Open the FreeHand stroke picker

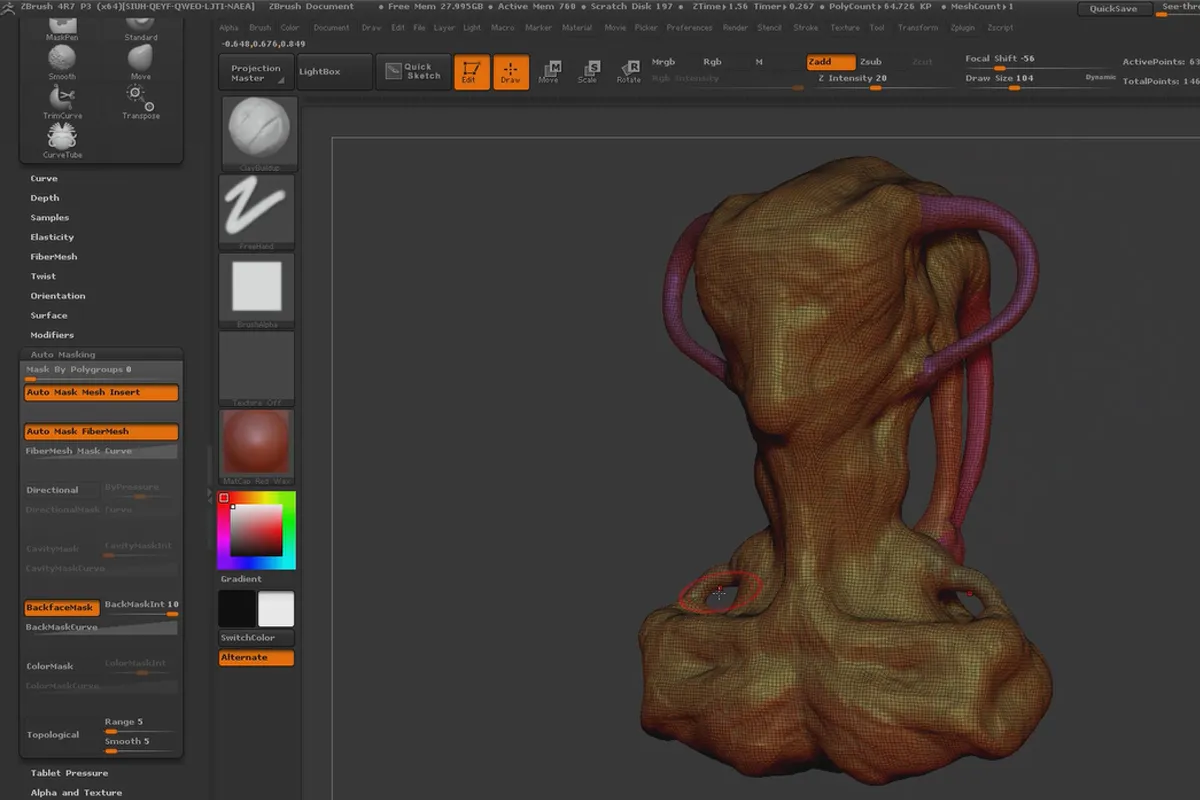point(257,212)
